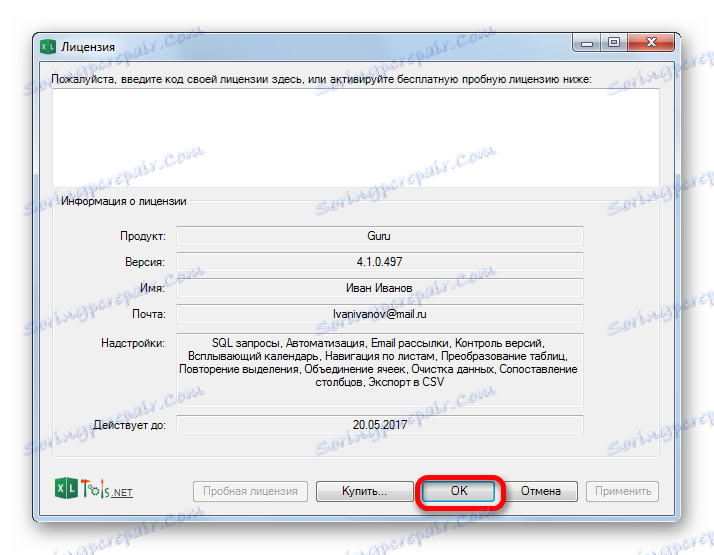This screenshot has width=714, height=555.
Task: Select the Имя field Иван Иванов
Action: 380,288
